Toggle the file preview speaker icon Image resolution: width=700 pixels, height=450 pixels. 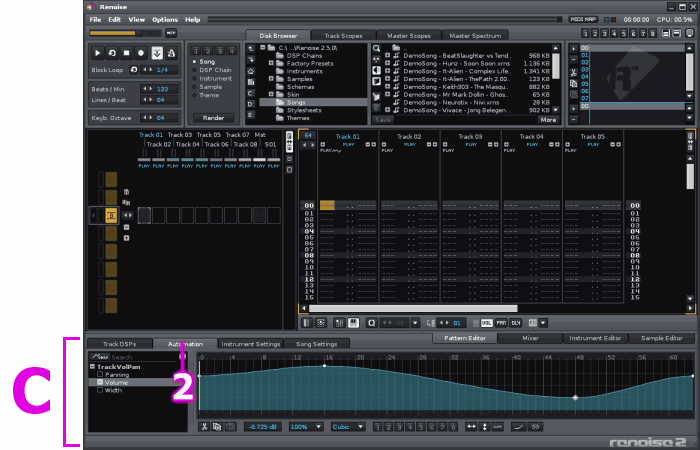click(x=376, y=71)
